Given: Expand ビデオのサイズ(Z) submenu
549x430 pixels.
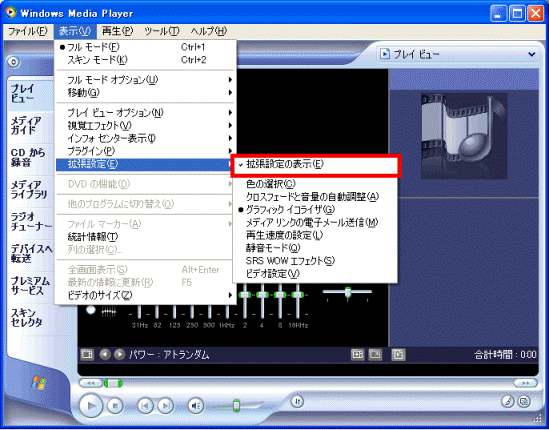Looking at the screenshot, I should (145, 295).
